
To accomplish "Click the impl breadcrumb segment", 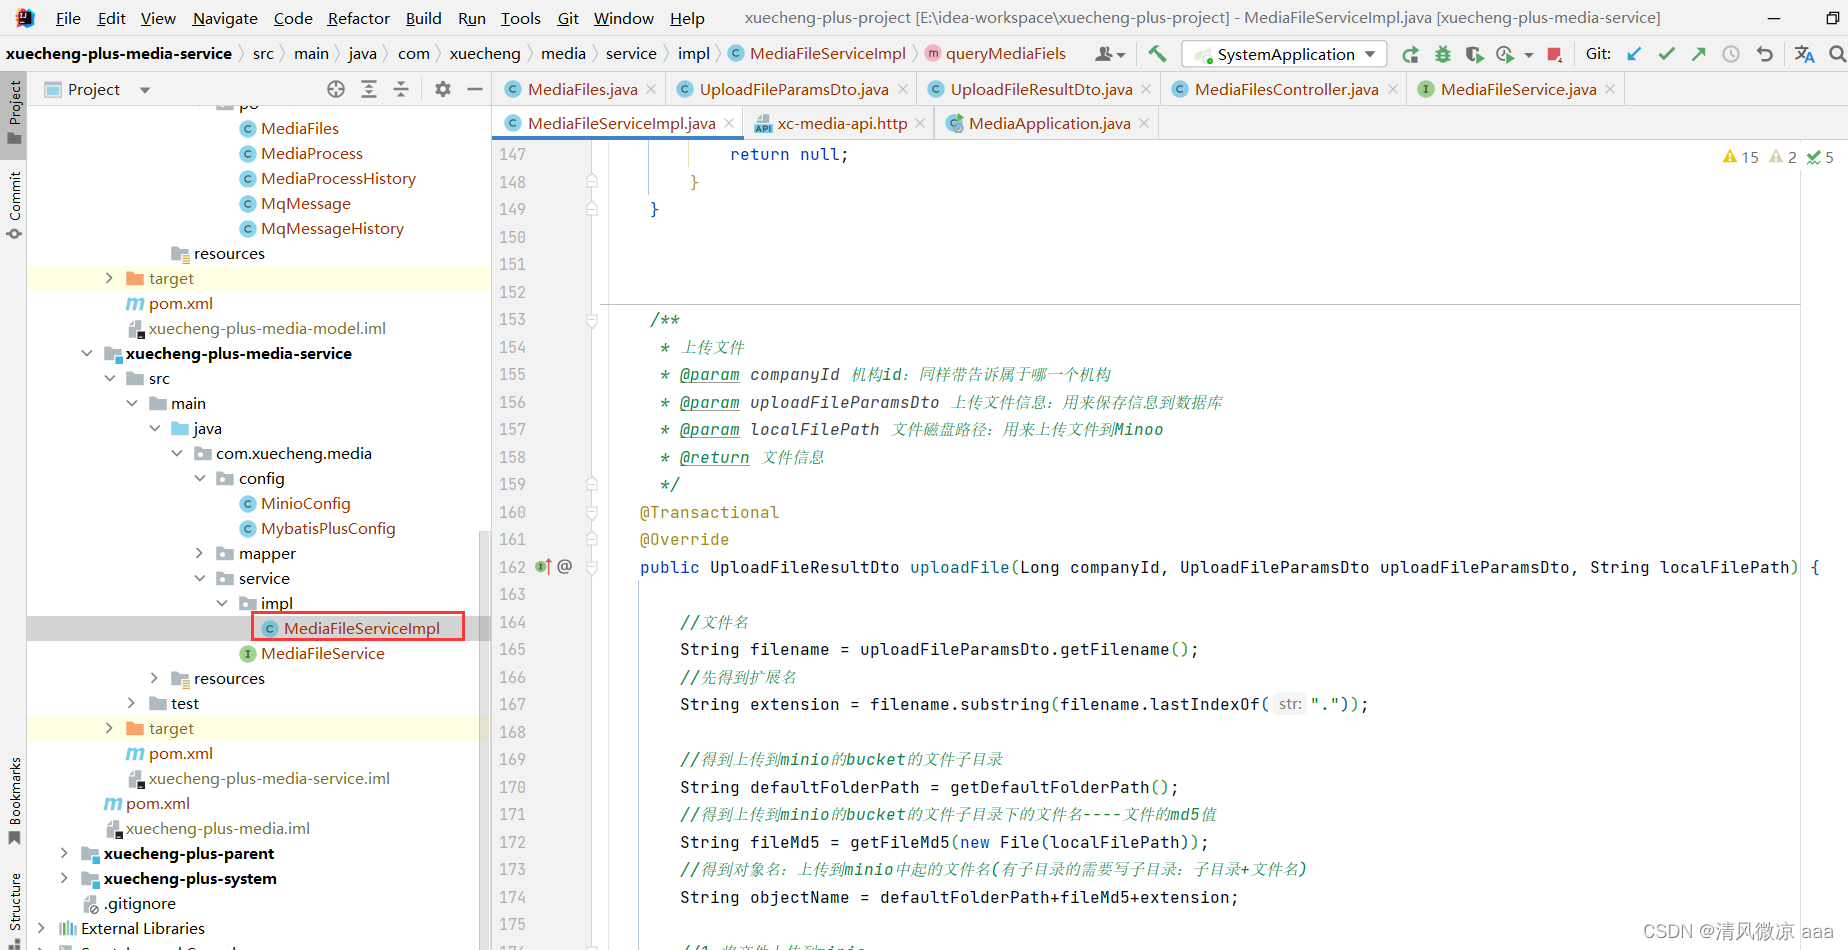I will (x=693, y=54).
